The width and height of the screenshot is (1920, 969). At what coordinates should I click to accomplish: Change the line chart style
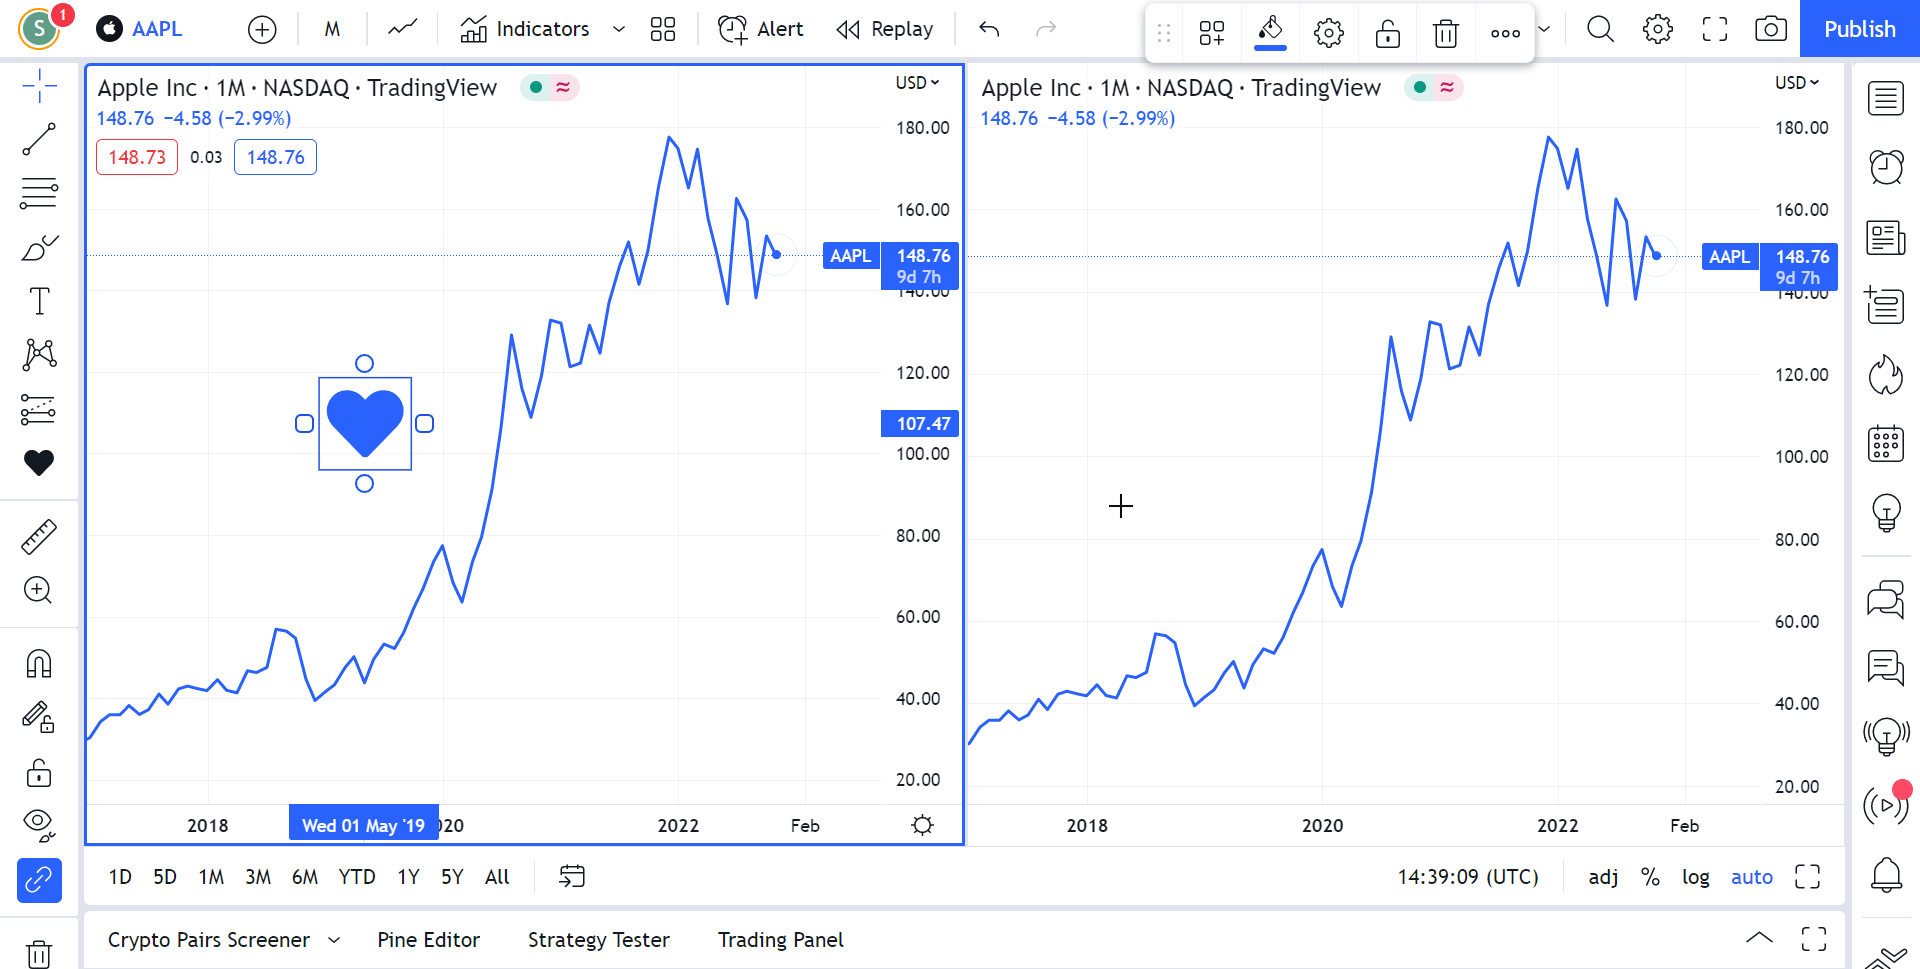point(403,29)
